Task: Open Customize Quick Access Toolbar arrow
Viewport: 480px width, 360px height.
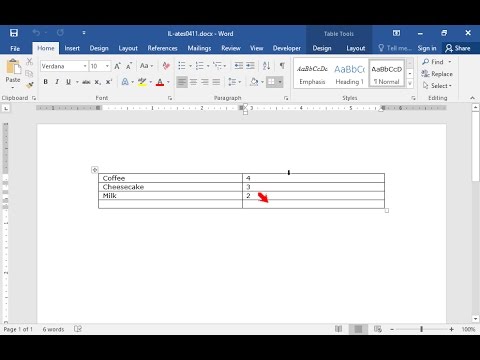Action: click(84, 33)
